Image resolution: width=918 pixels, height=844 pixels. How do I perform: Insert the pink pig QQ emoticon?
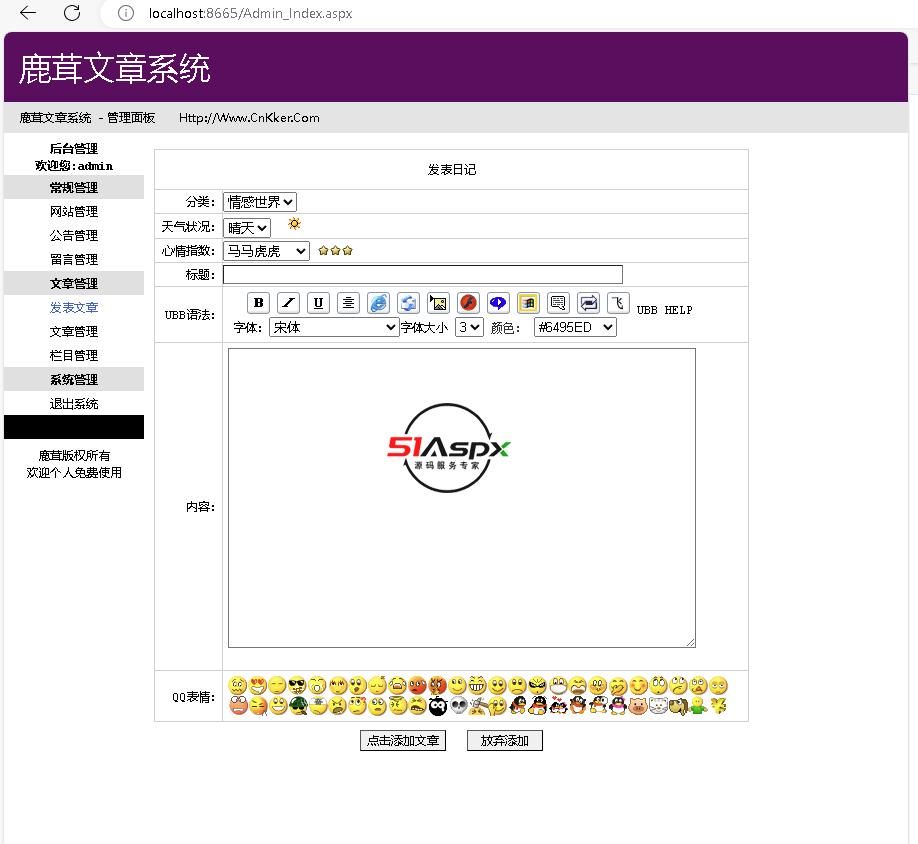tap(637, 706)
